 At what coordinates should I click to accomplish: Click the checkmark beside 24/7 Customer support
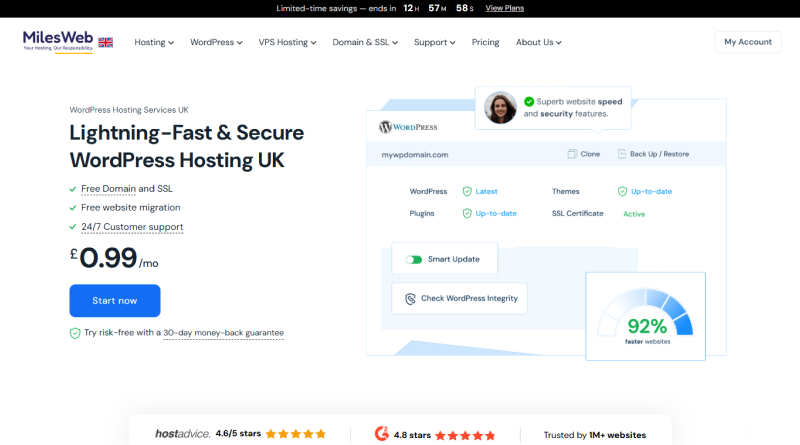click(x=72, y=227)
